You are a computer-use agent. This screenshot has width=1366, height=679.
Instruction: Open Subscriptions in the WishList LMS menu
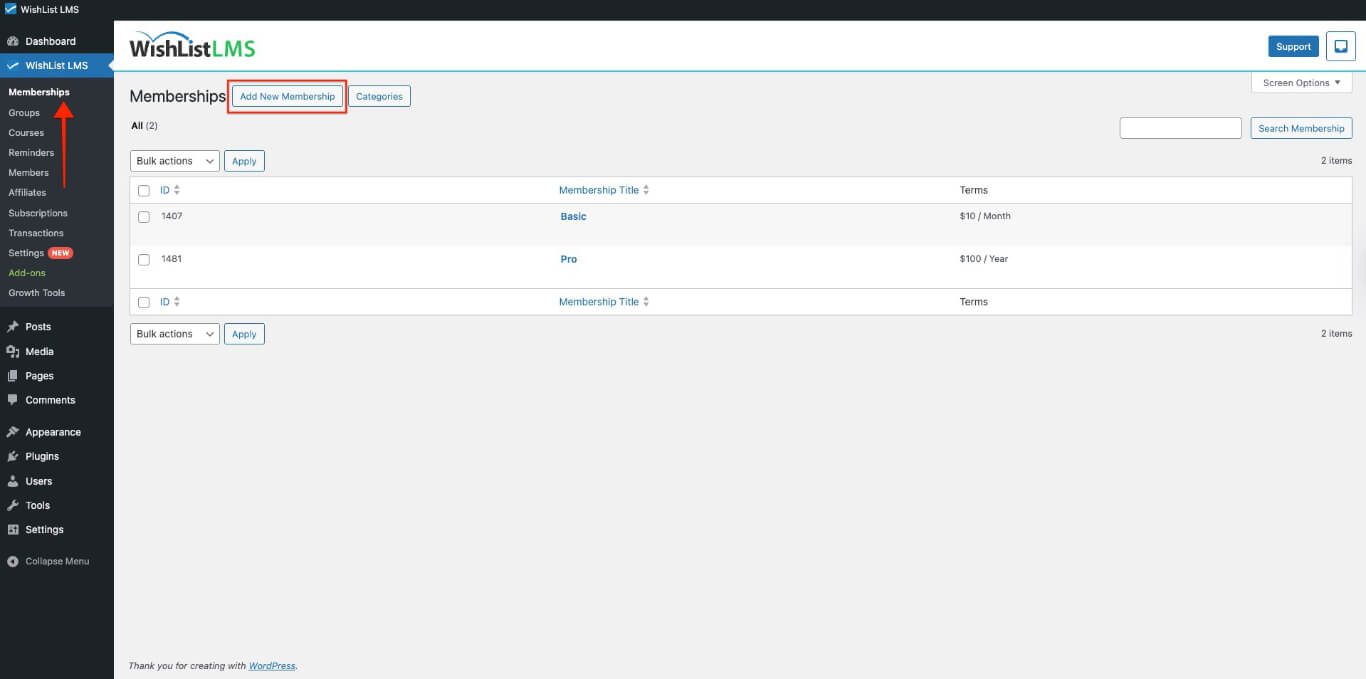click(38, 212)
